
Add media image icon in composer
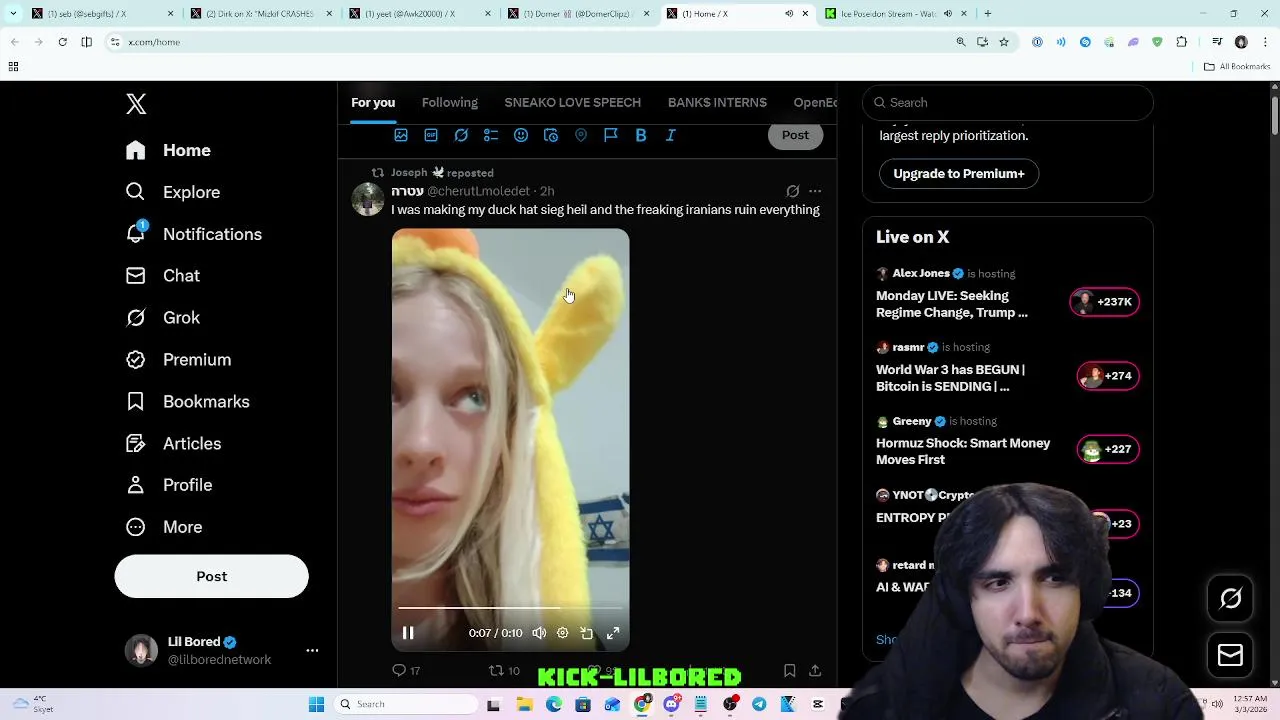[401, 135]
